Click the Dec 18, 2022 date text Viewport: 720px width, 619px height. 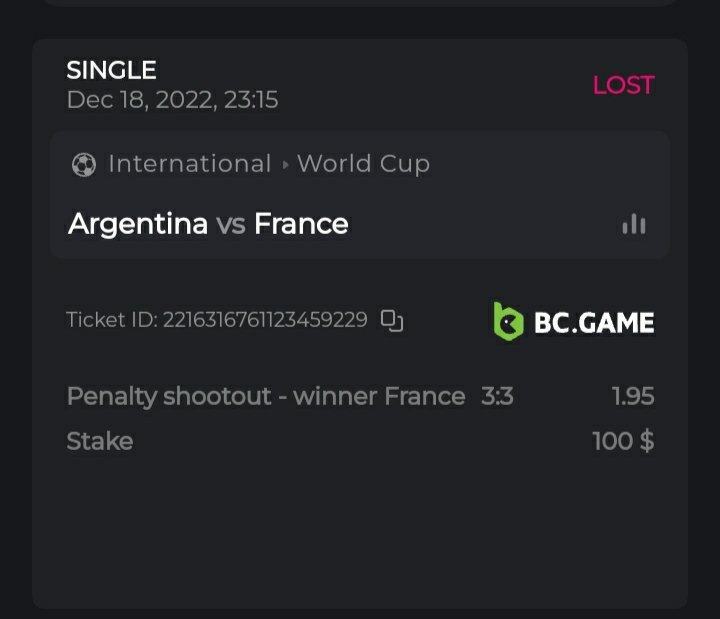[x=172, y=100]
